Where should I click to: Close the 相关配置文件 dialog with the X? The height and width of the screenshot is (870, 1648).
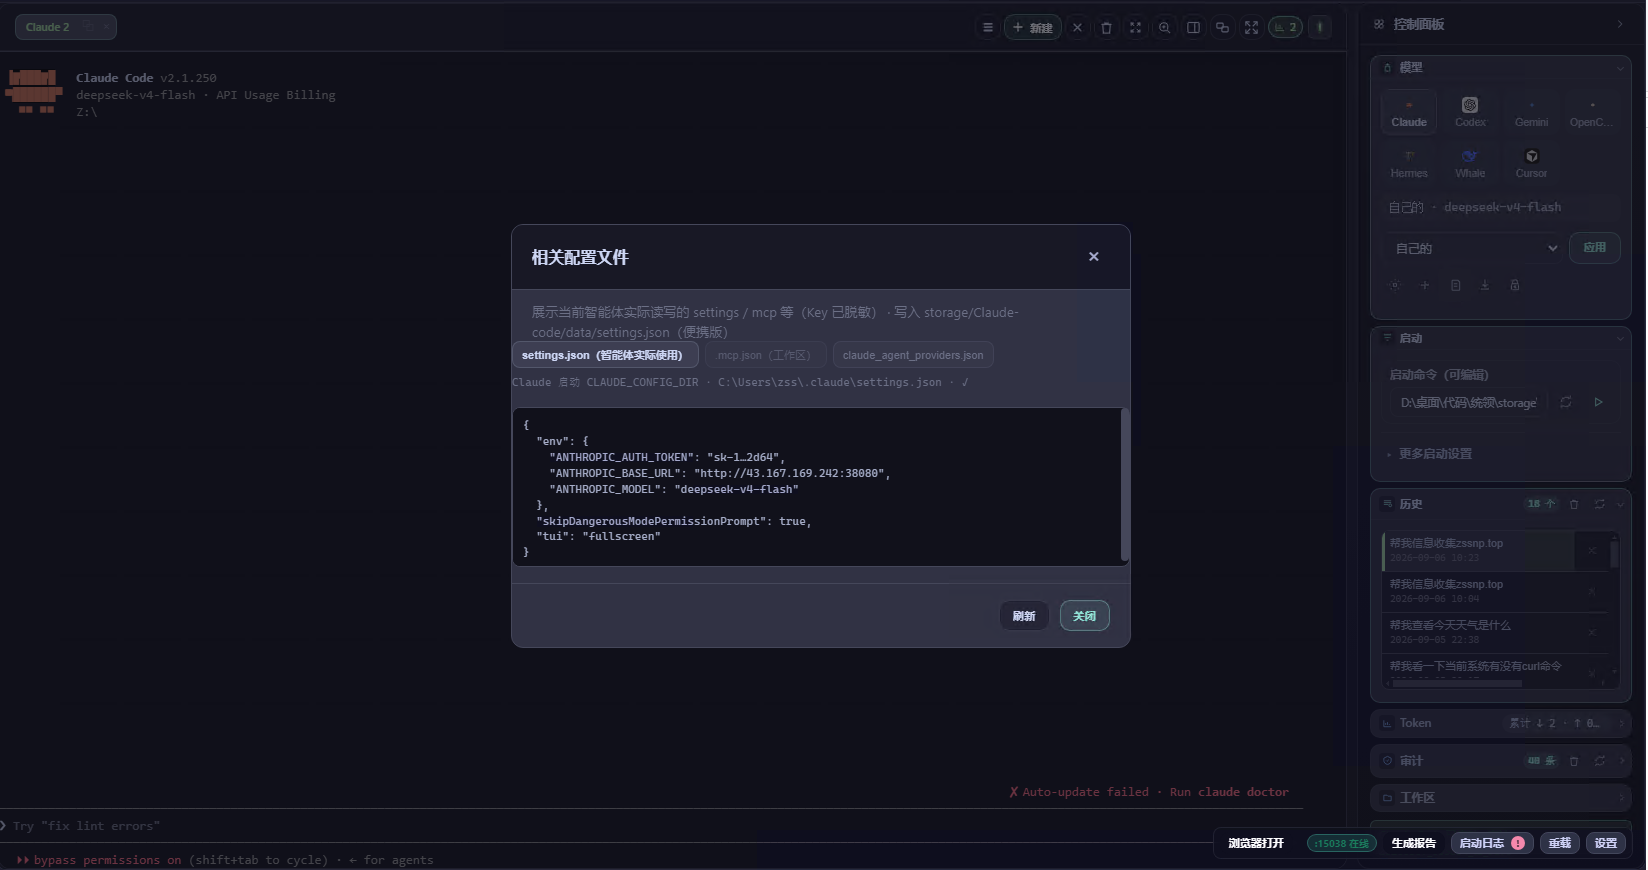click(1094, 257)
